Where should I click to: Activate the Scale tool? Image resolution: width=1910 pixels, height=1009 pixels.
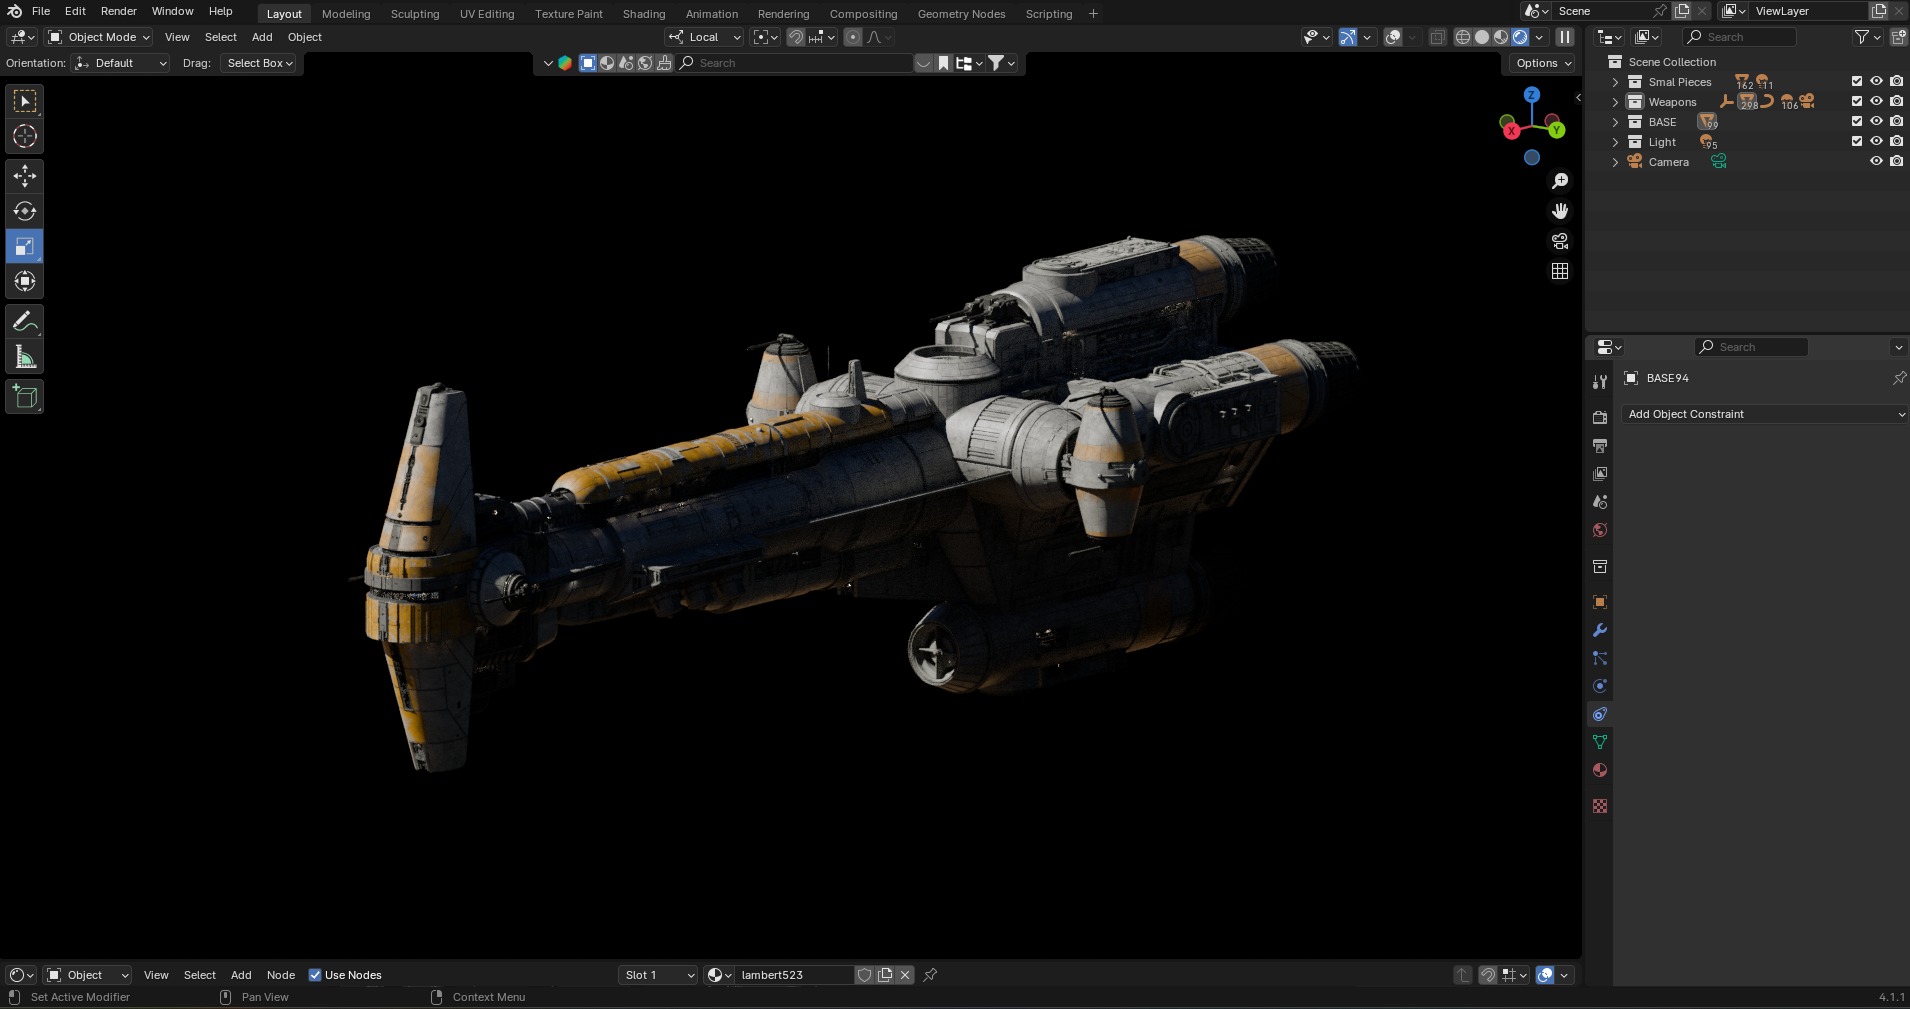point(25,246)
